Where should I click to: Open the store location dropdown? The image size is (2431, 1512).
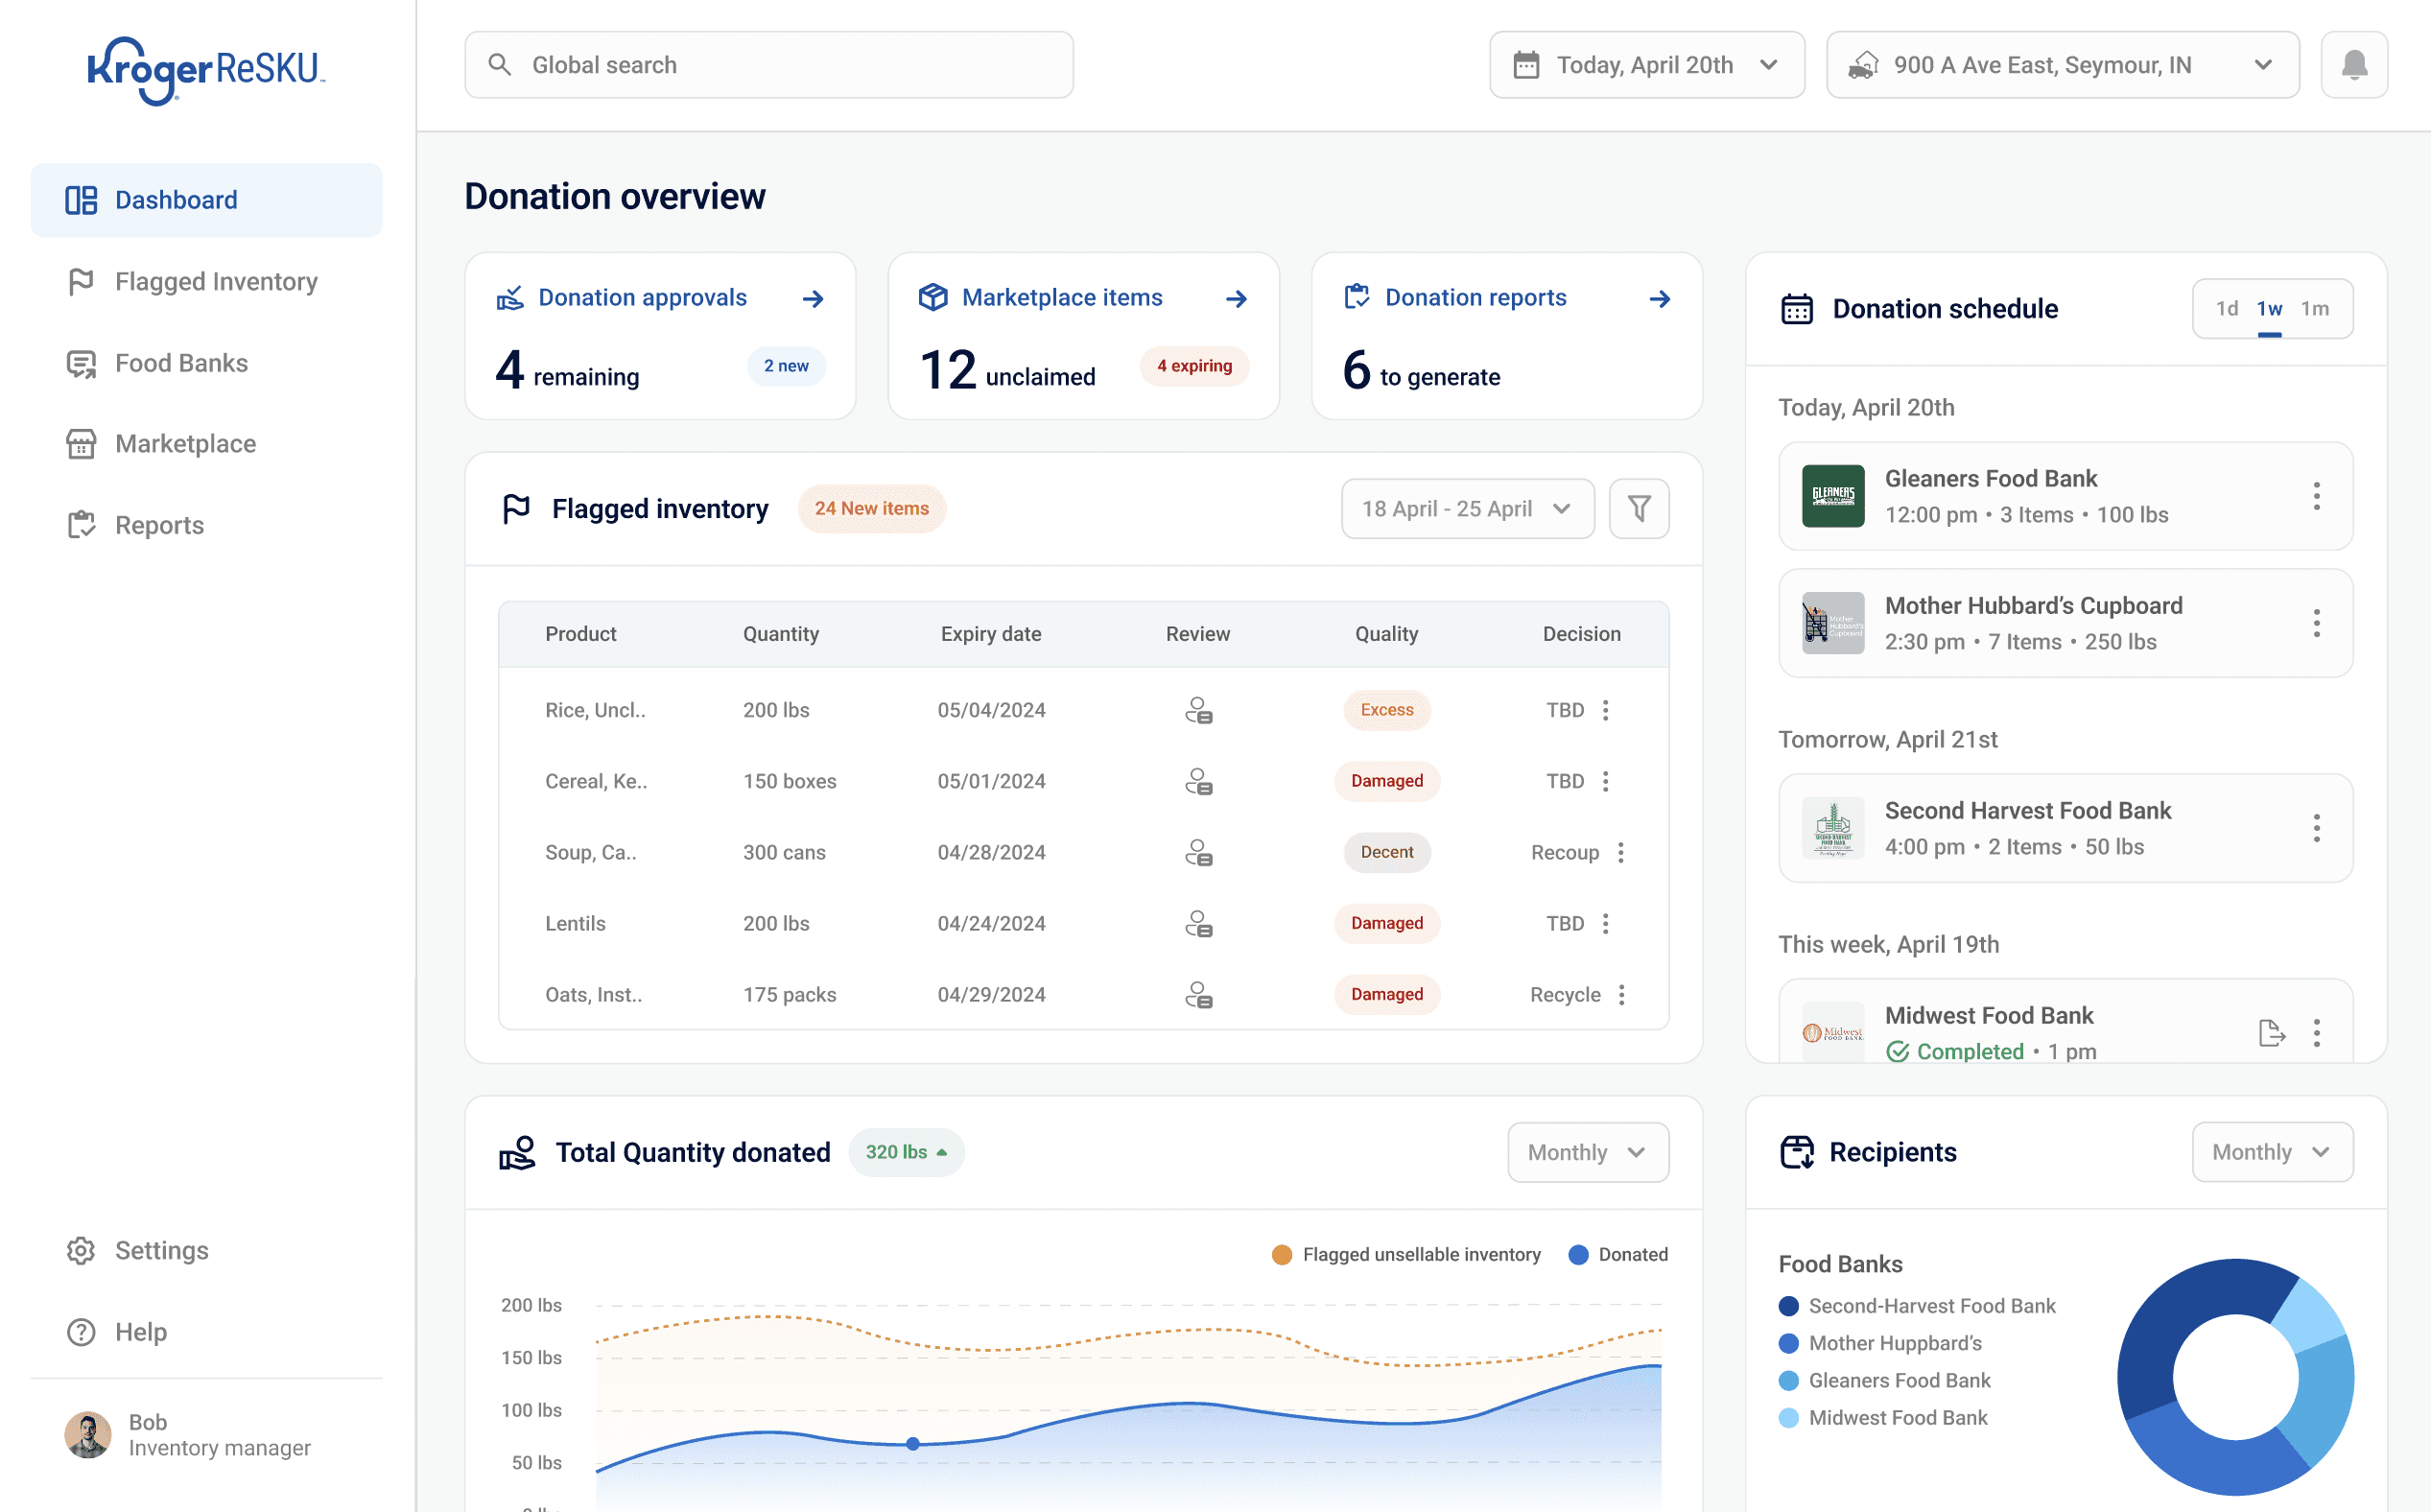(x=2062, y=65)
